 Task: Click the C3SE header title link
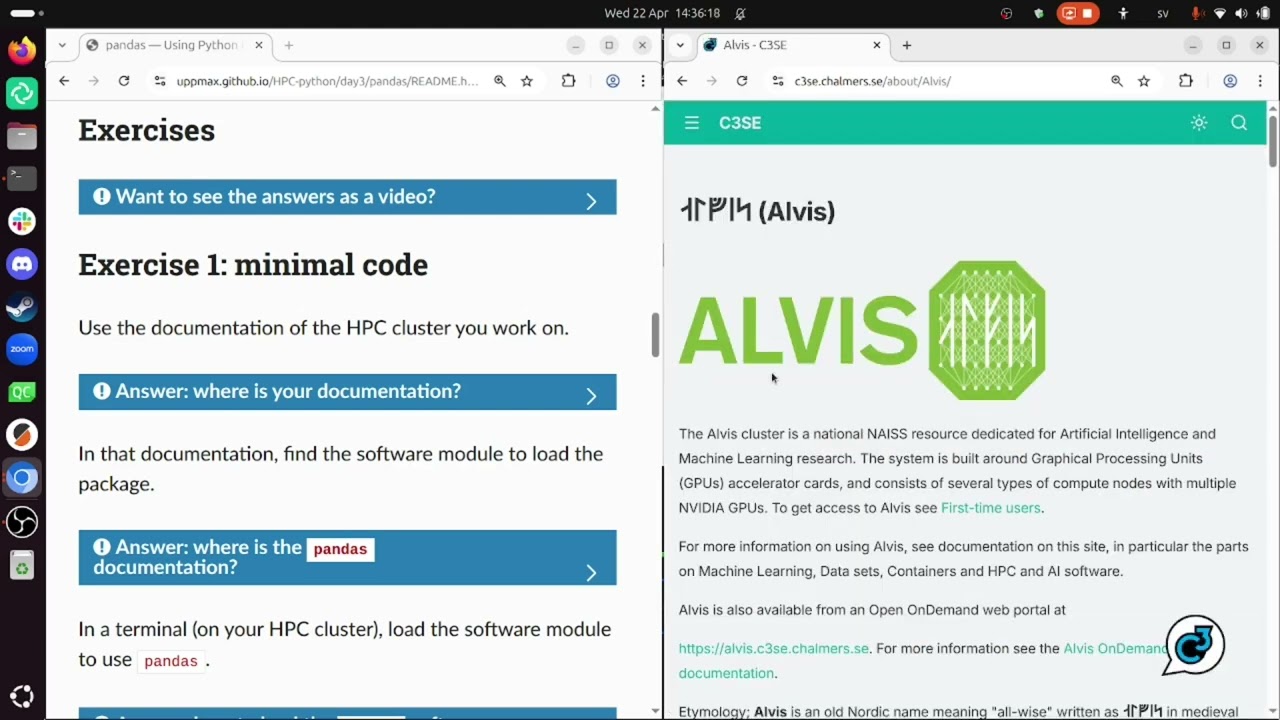(x=740, y=123)
